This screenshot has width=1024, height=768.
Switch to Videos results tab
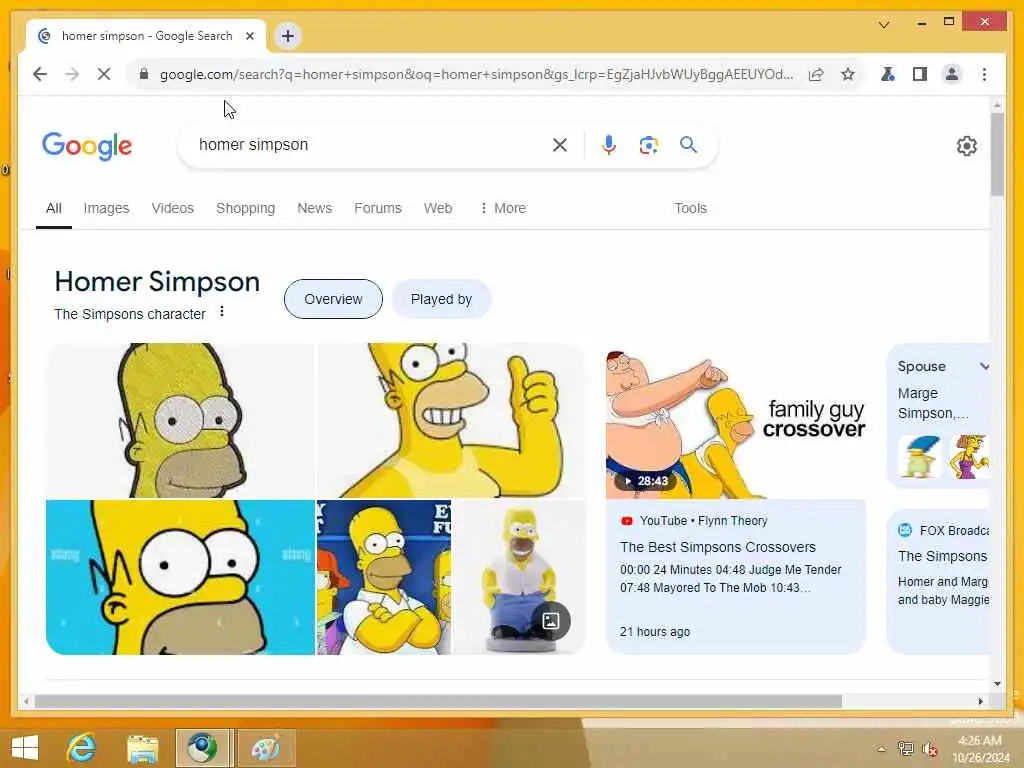pyautogui.click(x=172, y=208)
